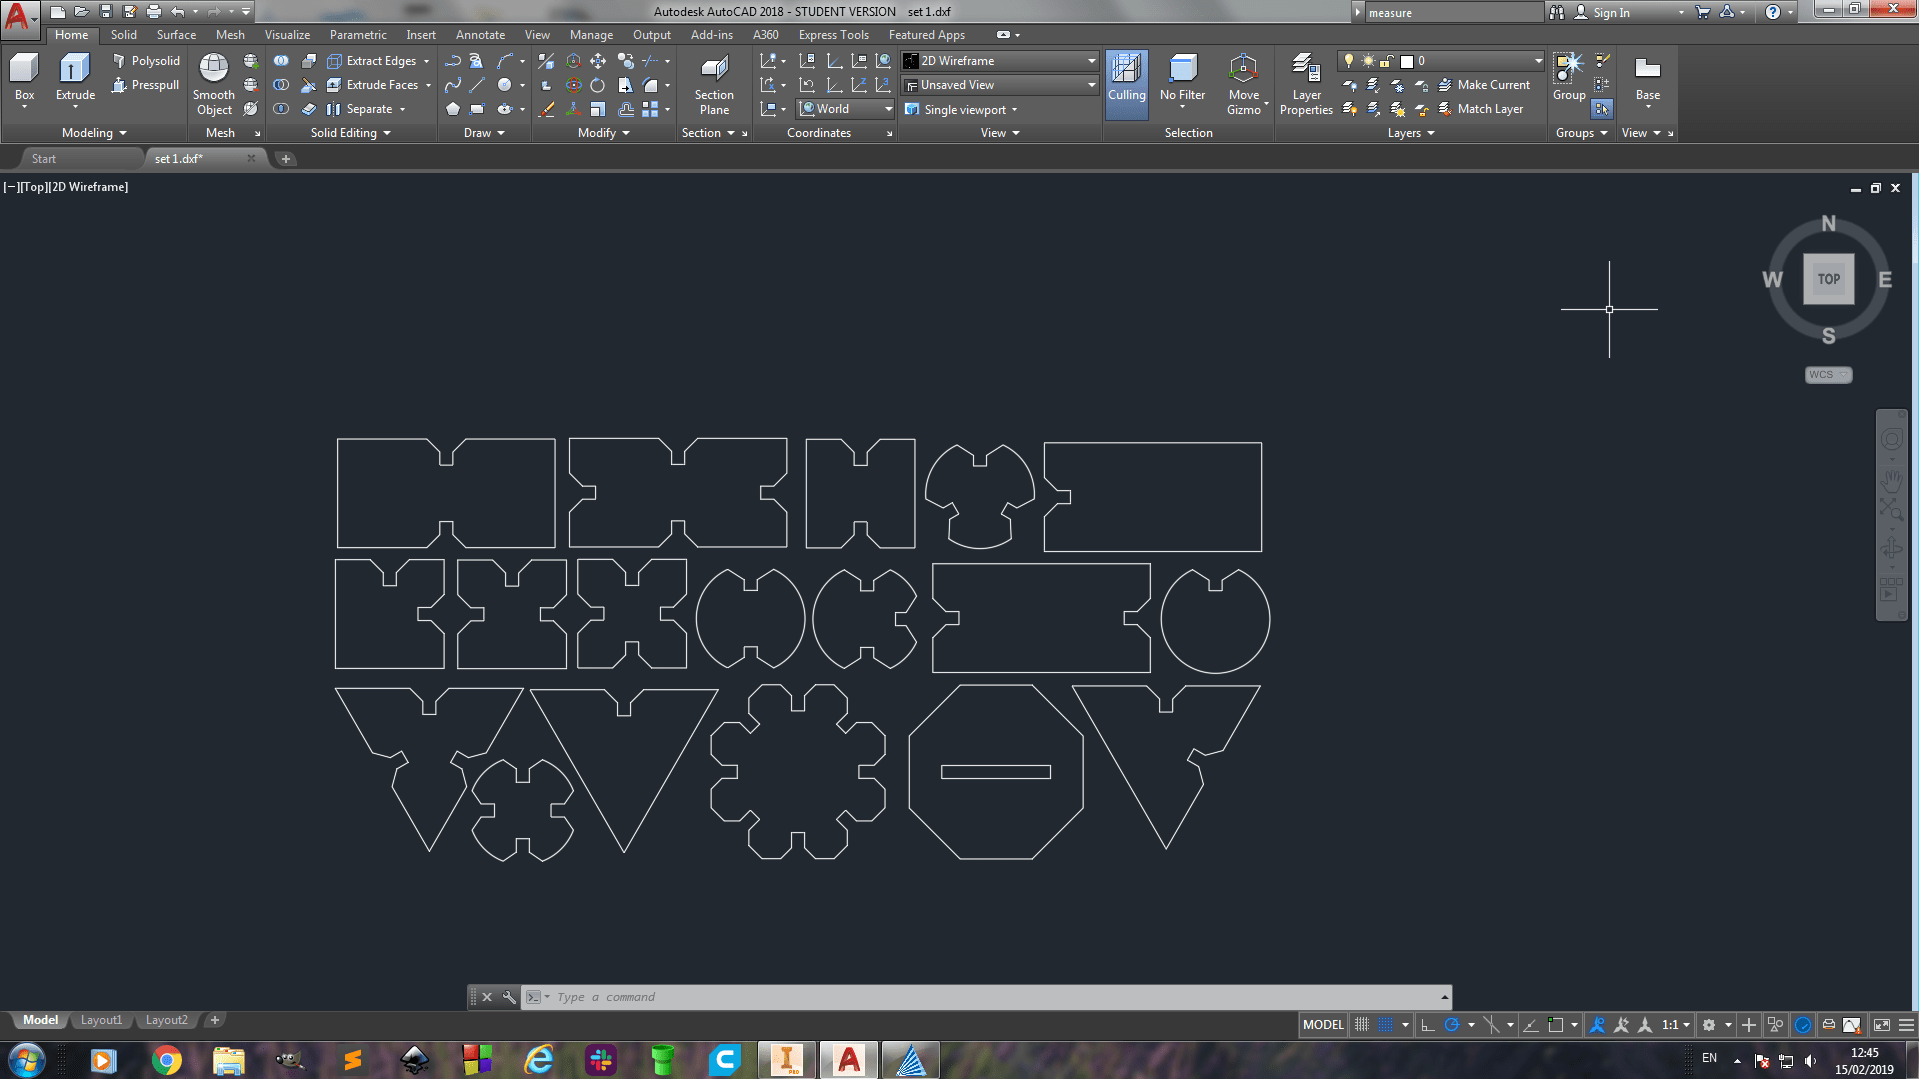
Task: Open the layer list dropdown showing 0
Action: 1442,61
